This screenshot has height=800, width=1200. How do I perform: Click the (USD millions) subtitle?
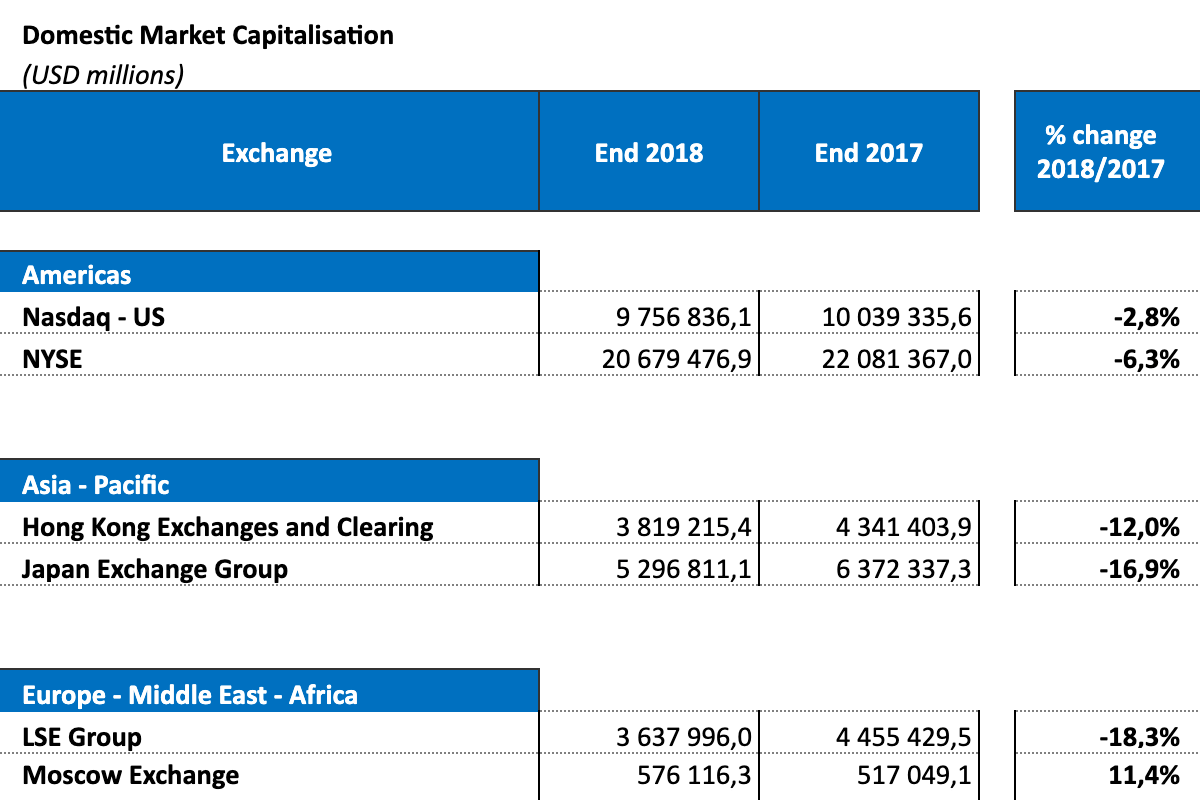103,75
